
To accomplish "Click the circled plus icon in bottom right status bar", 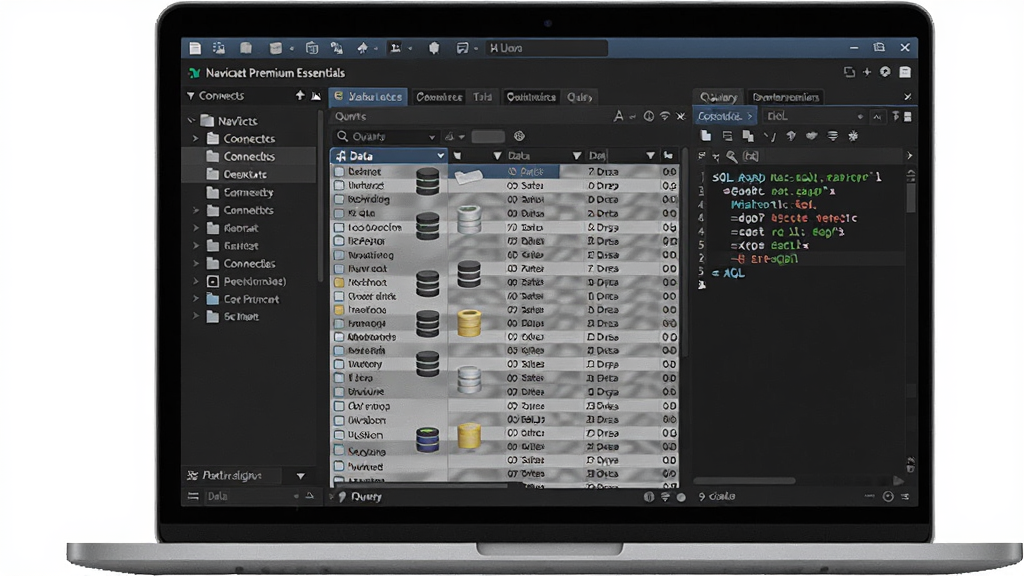I will (888, 496).
